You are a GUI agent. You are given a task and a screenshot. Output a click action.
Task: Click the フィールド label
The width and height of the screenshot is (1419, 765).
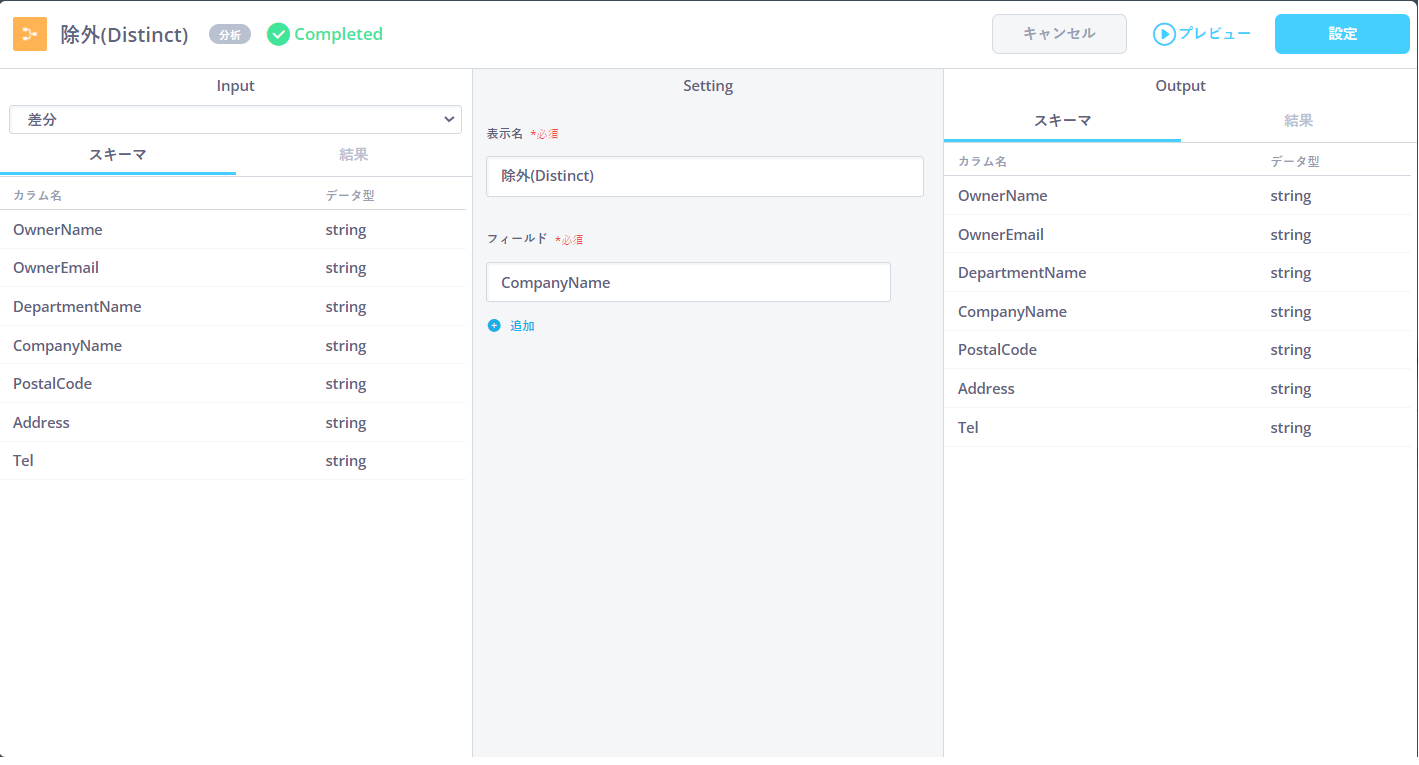[x=517, y=239]
